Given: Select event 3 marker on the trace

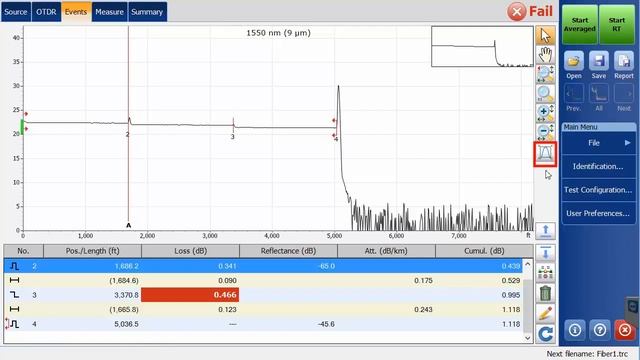Looking at the screenshot, I should point(233,137).
